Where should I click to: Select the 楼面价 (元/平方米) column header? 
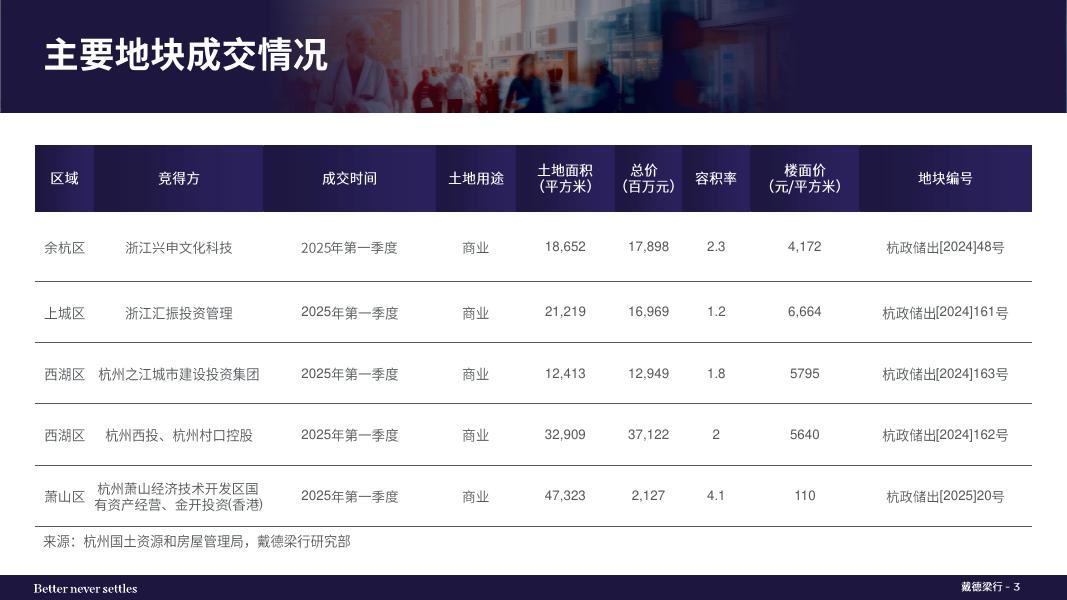[x=804, y=178]
